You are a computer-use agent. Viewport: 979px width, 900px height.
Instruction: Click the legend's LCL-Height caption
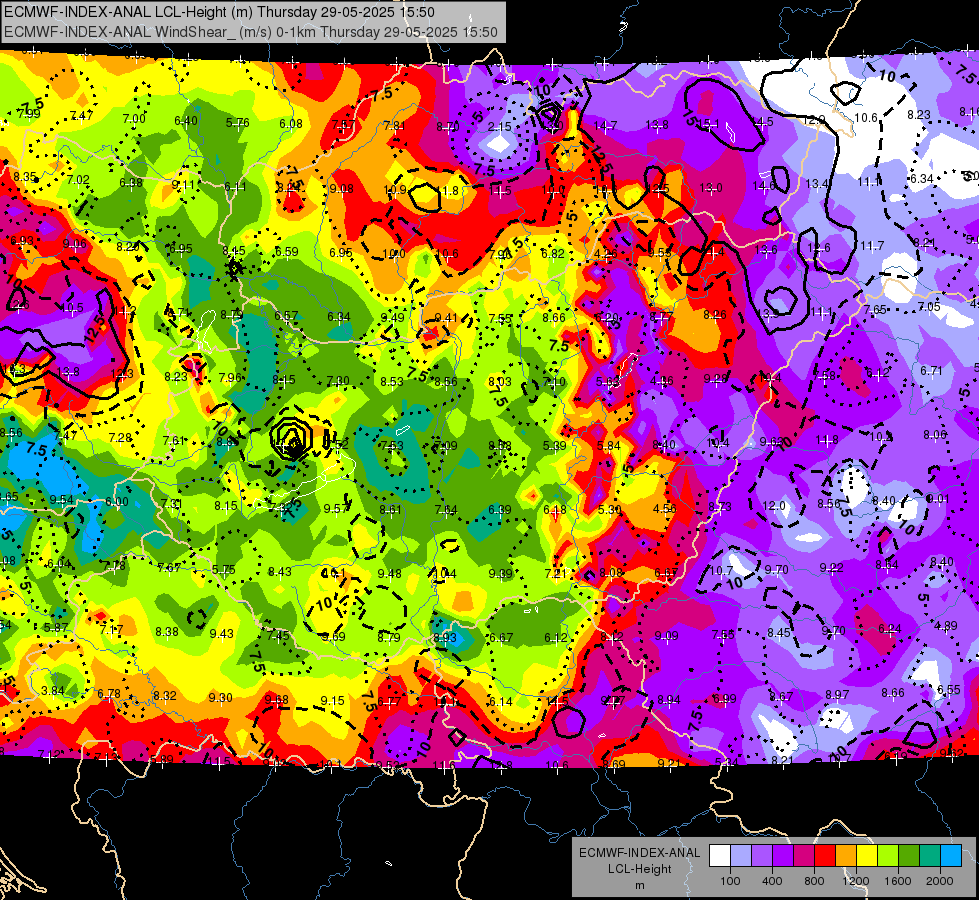pos(639,869)
